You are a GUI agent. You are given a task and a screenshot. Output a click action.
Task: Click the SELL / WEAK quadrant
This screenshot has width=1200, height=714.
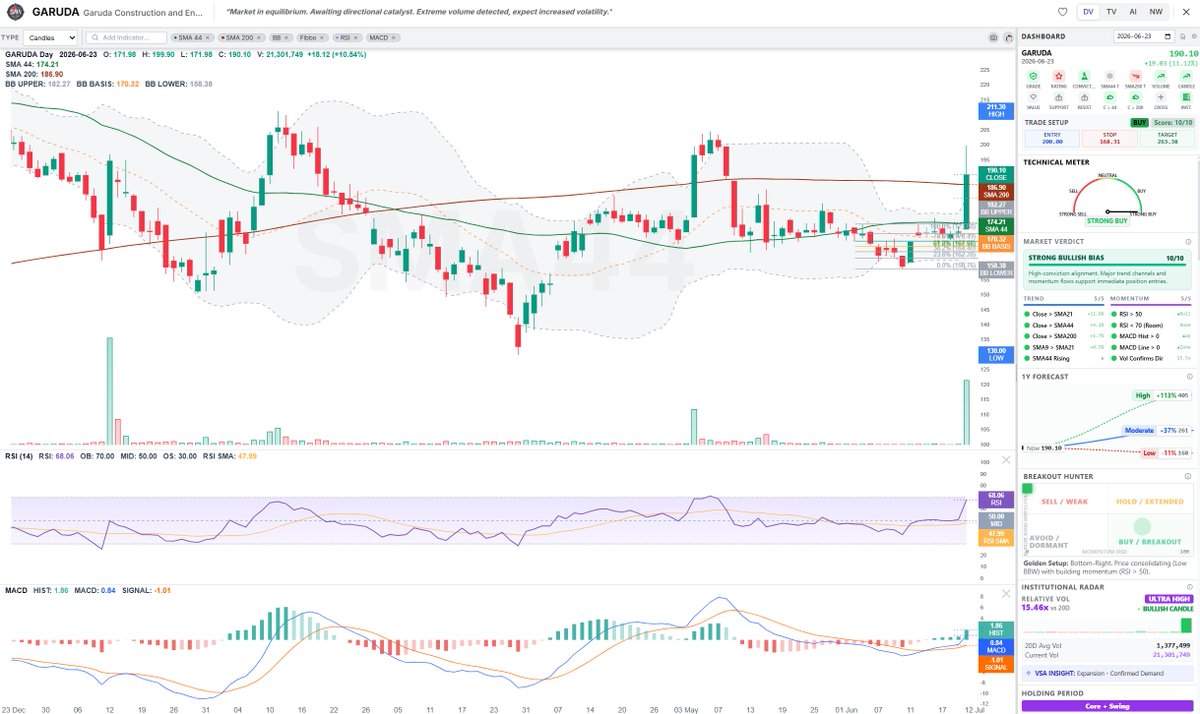(1064, 500)
